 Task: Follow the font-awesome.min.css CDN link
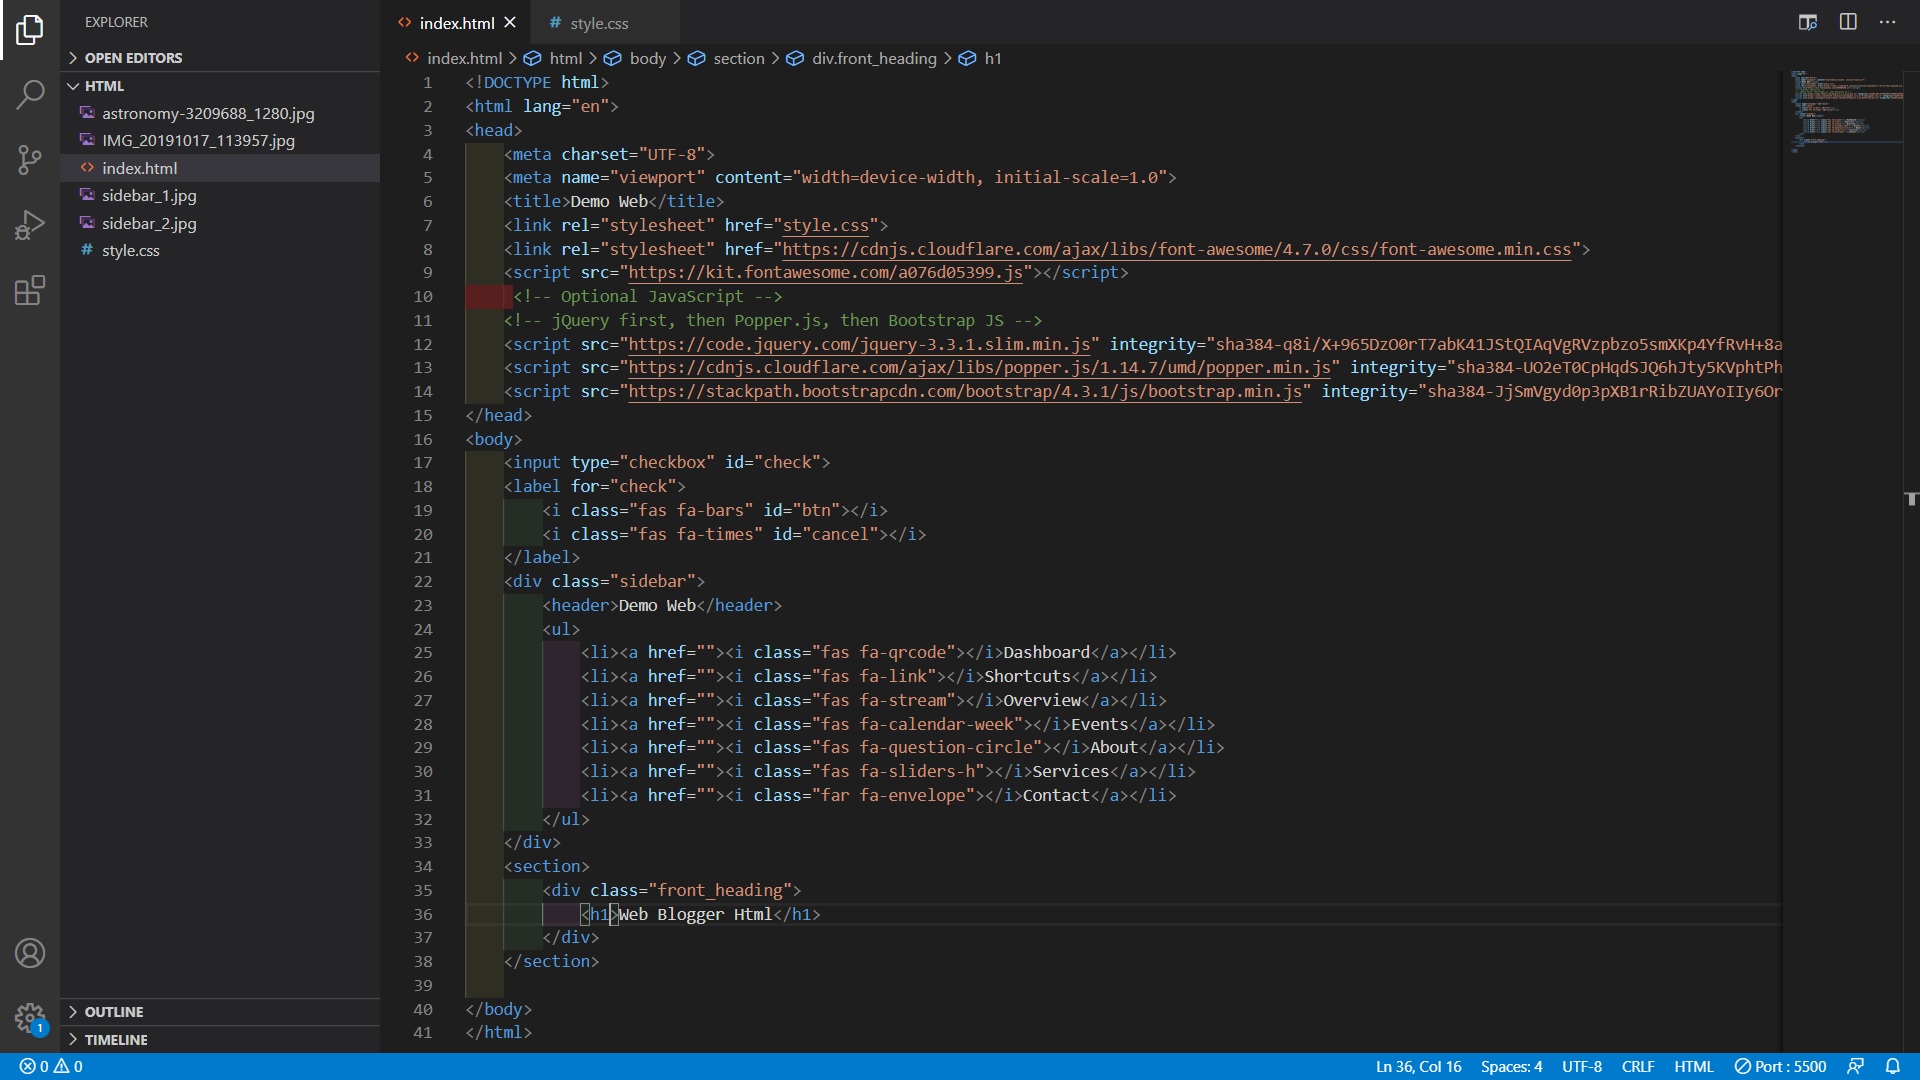click(1176, 250)
